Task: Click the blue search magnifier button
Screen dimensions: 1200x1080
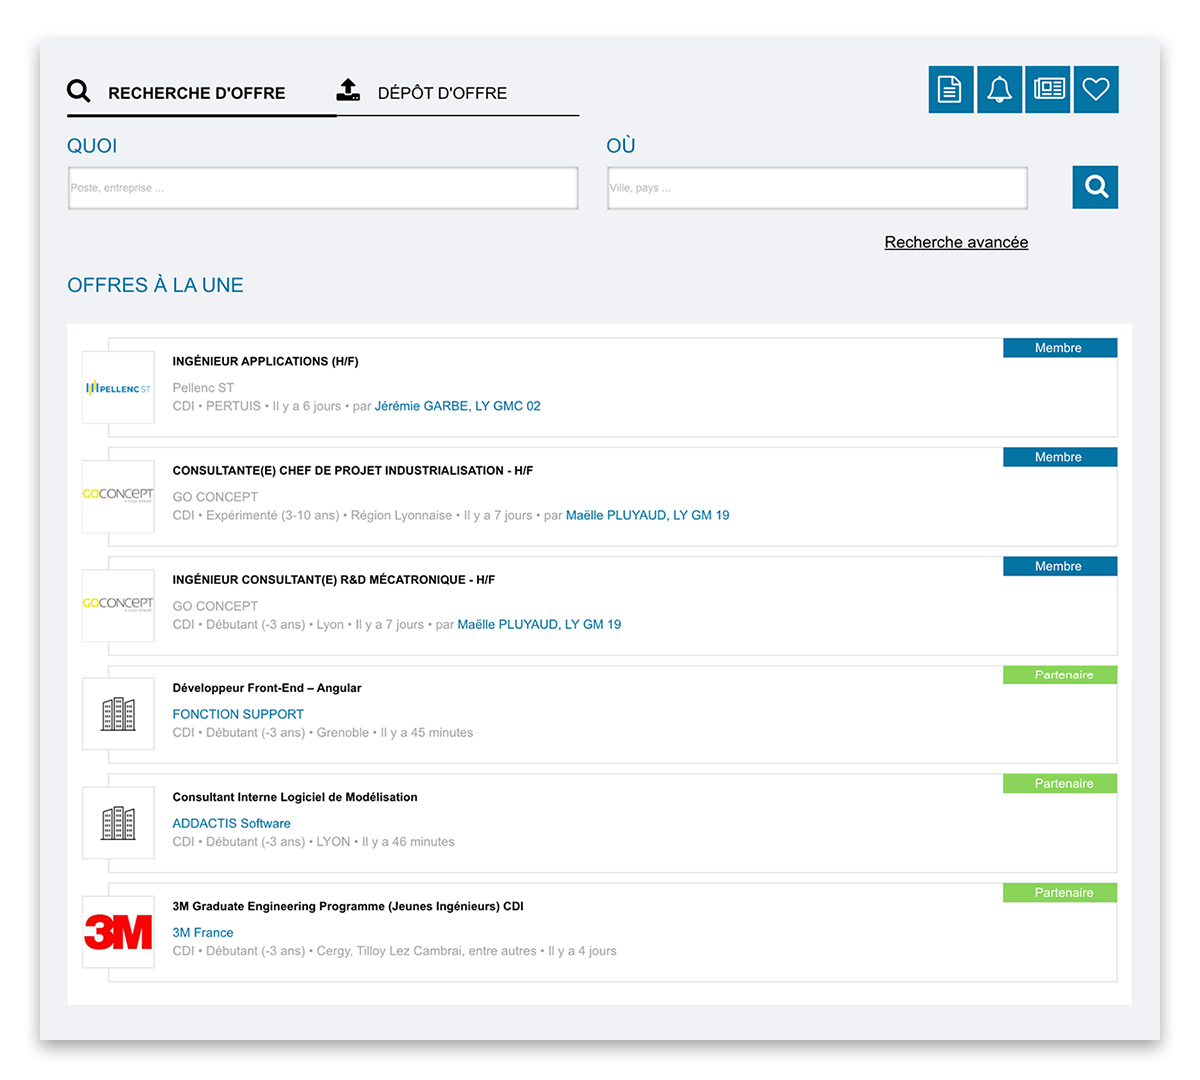Action: [x=1095, y=187]
